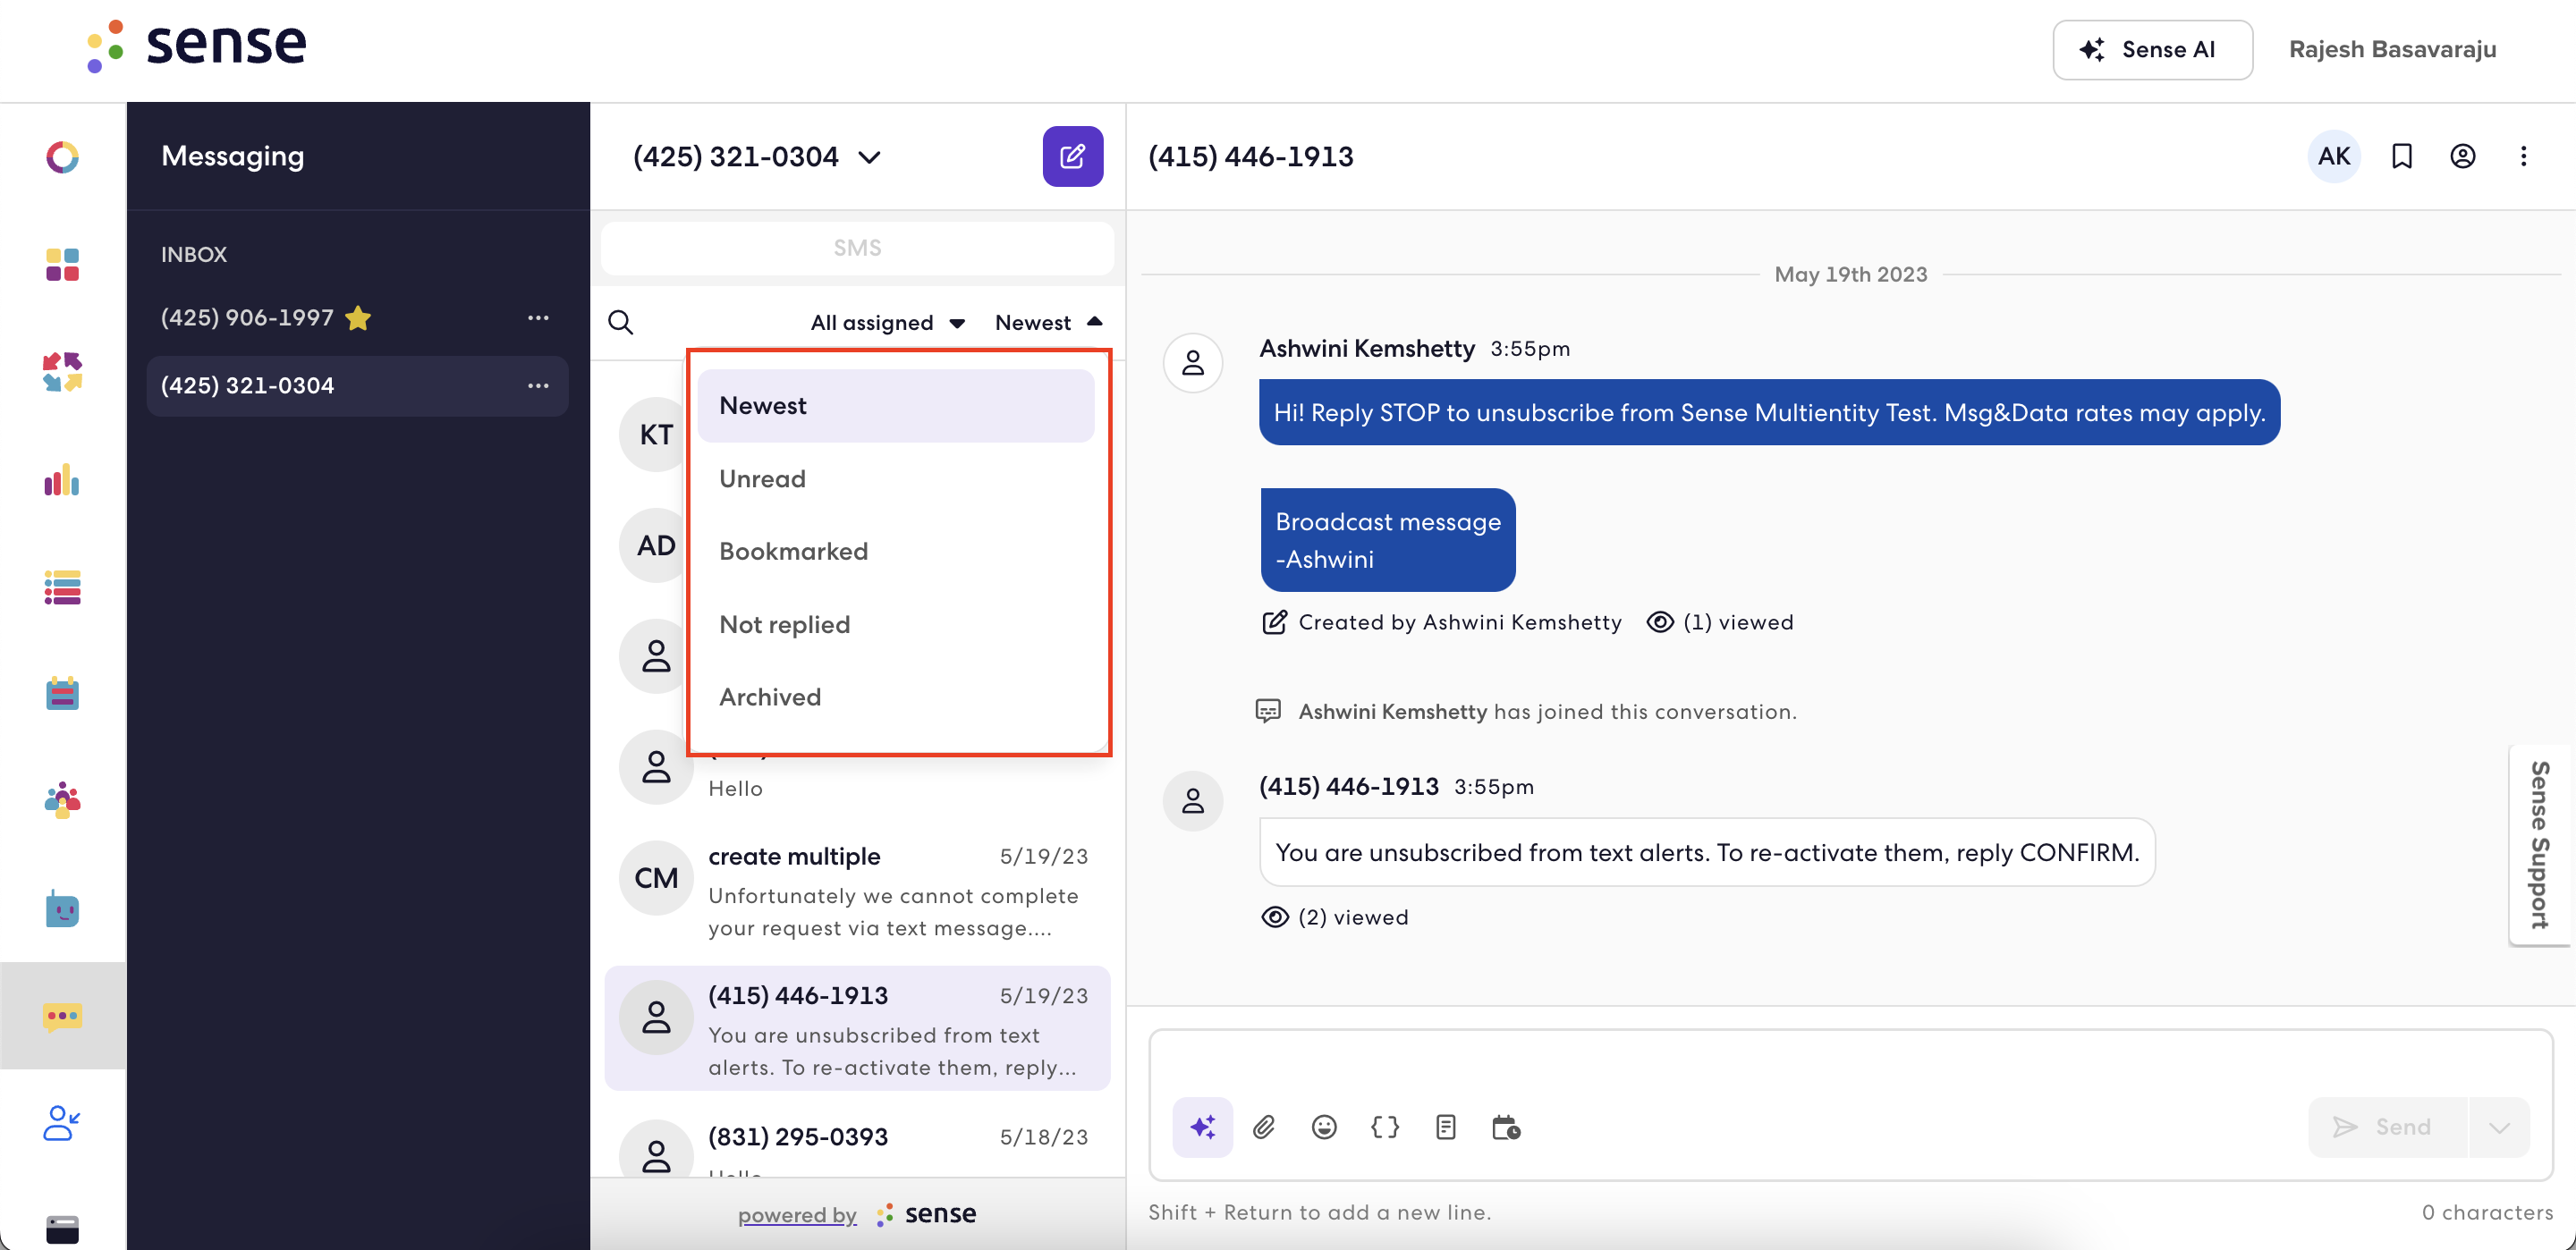Click Created by Ashwini Kemshetty note
Viewport: 2576px width, 1250px height.
coord(1441,622)
